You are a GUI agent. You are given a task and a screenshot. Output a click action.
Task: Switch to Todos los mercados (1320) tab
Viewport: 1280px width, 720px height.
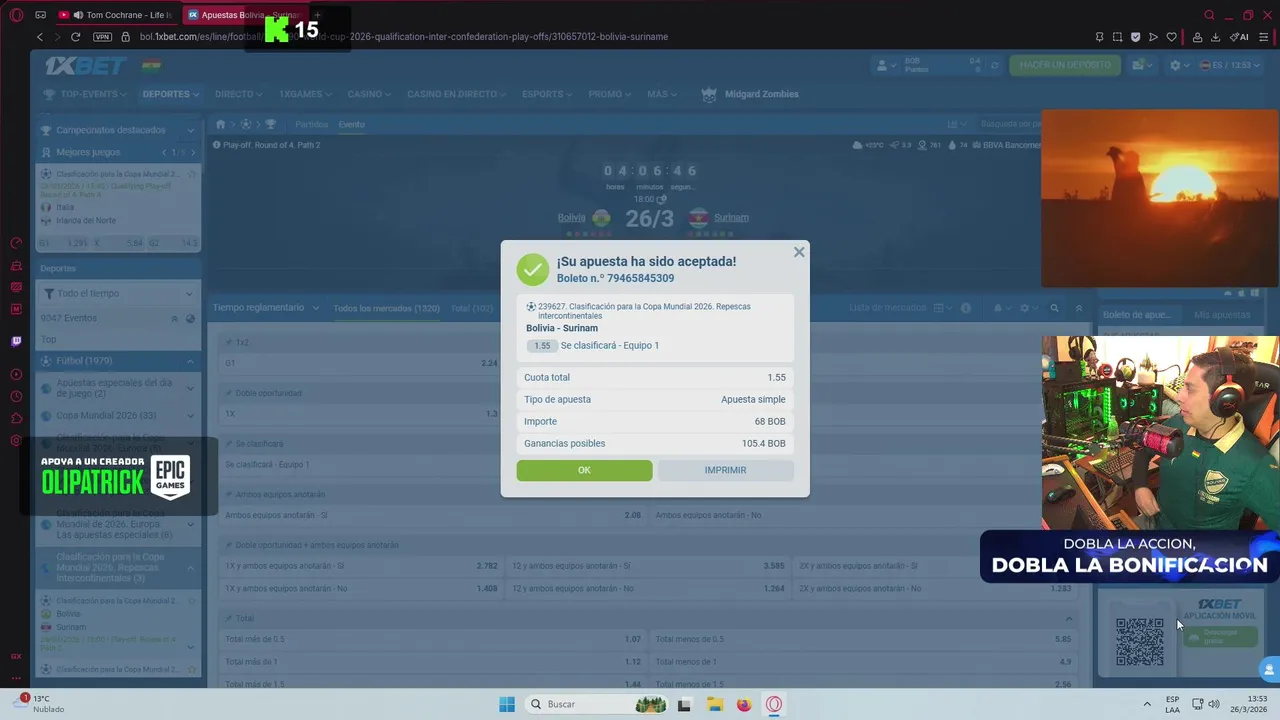point(386,308)
